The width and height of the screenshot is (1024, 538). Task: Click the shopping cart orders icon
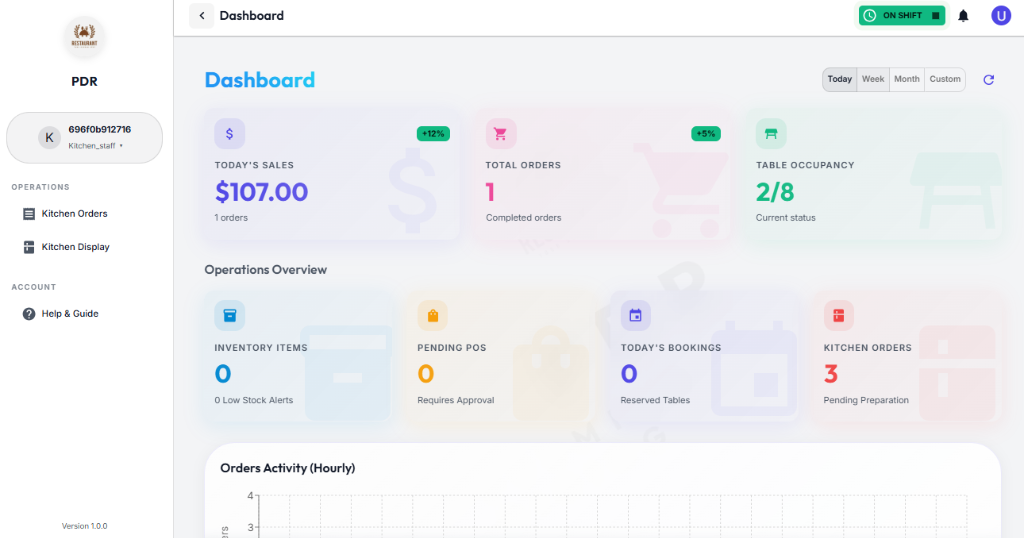[x=501, y=133]
